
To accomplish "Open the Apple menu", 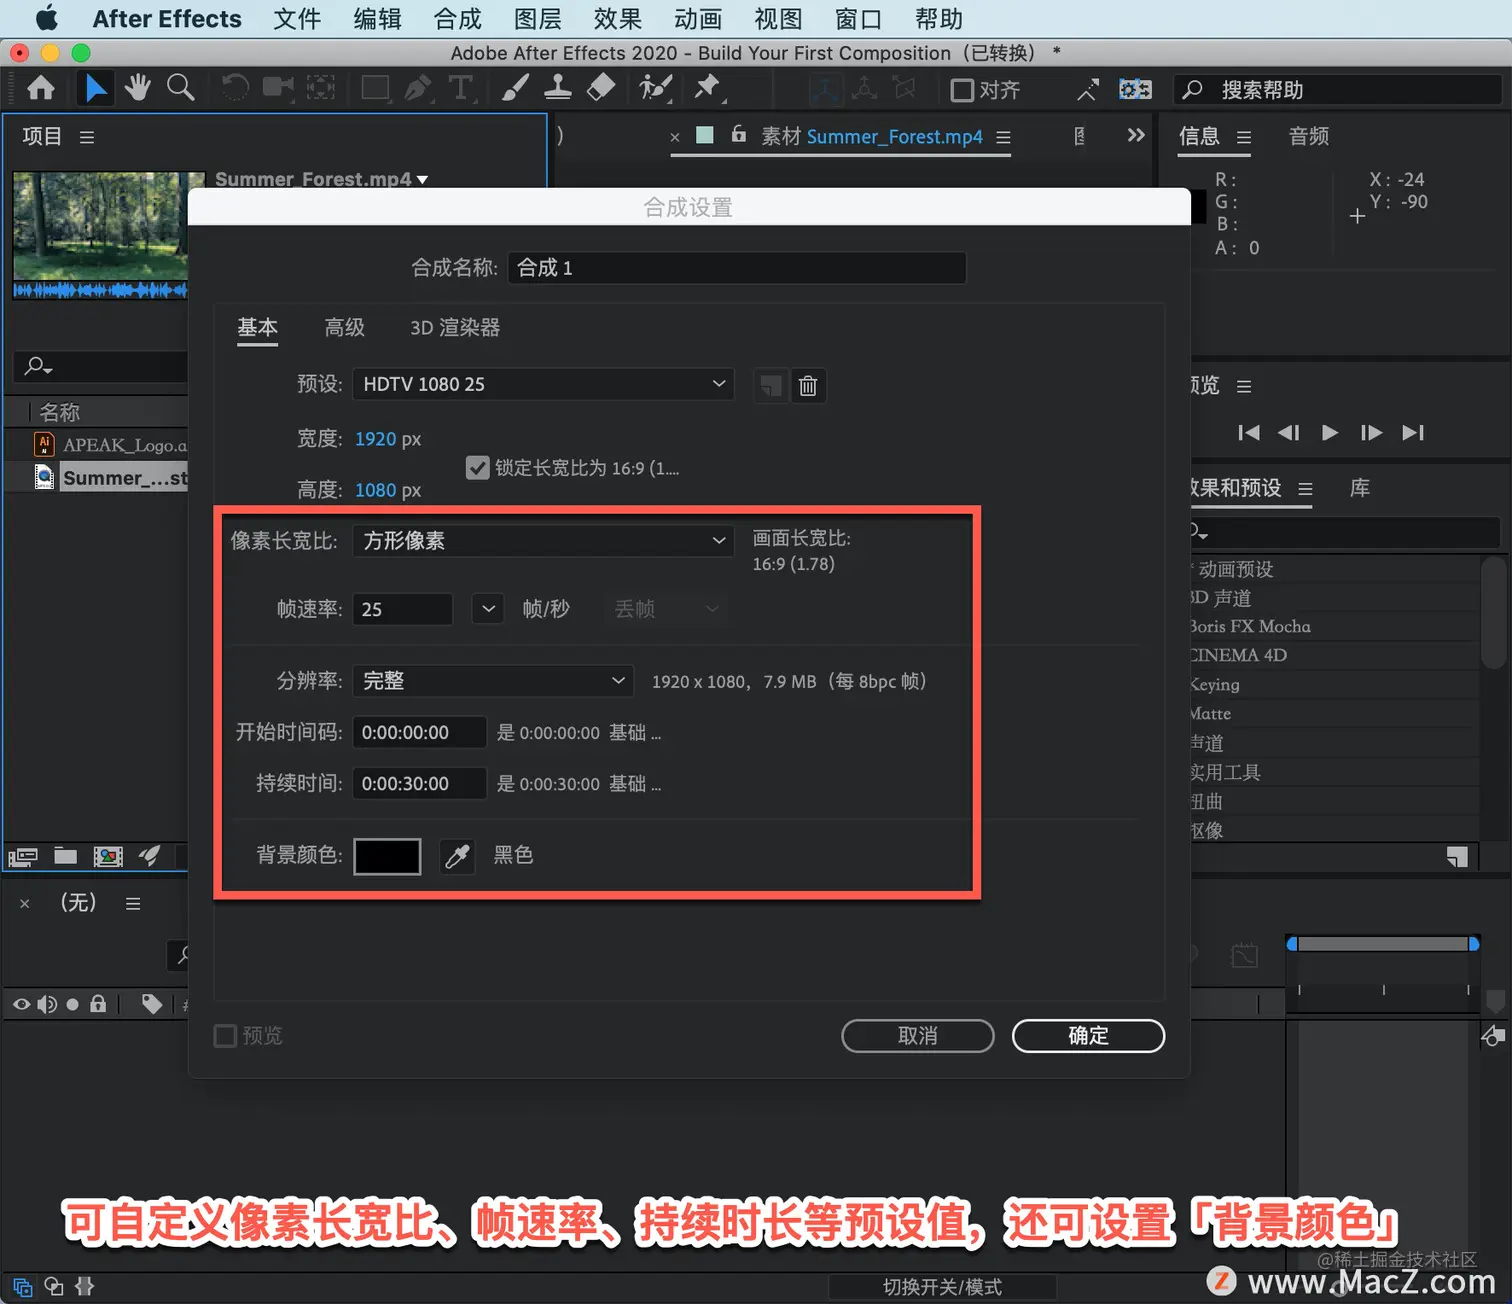I will click(46, 19).
